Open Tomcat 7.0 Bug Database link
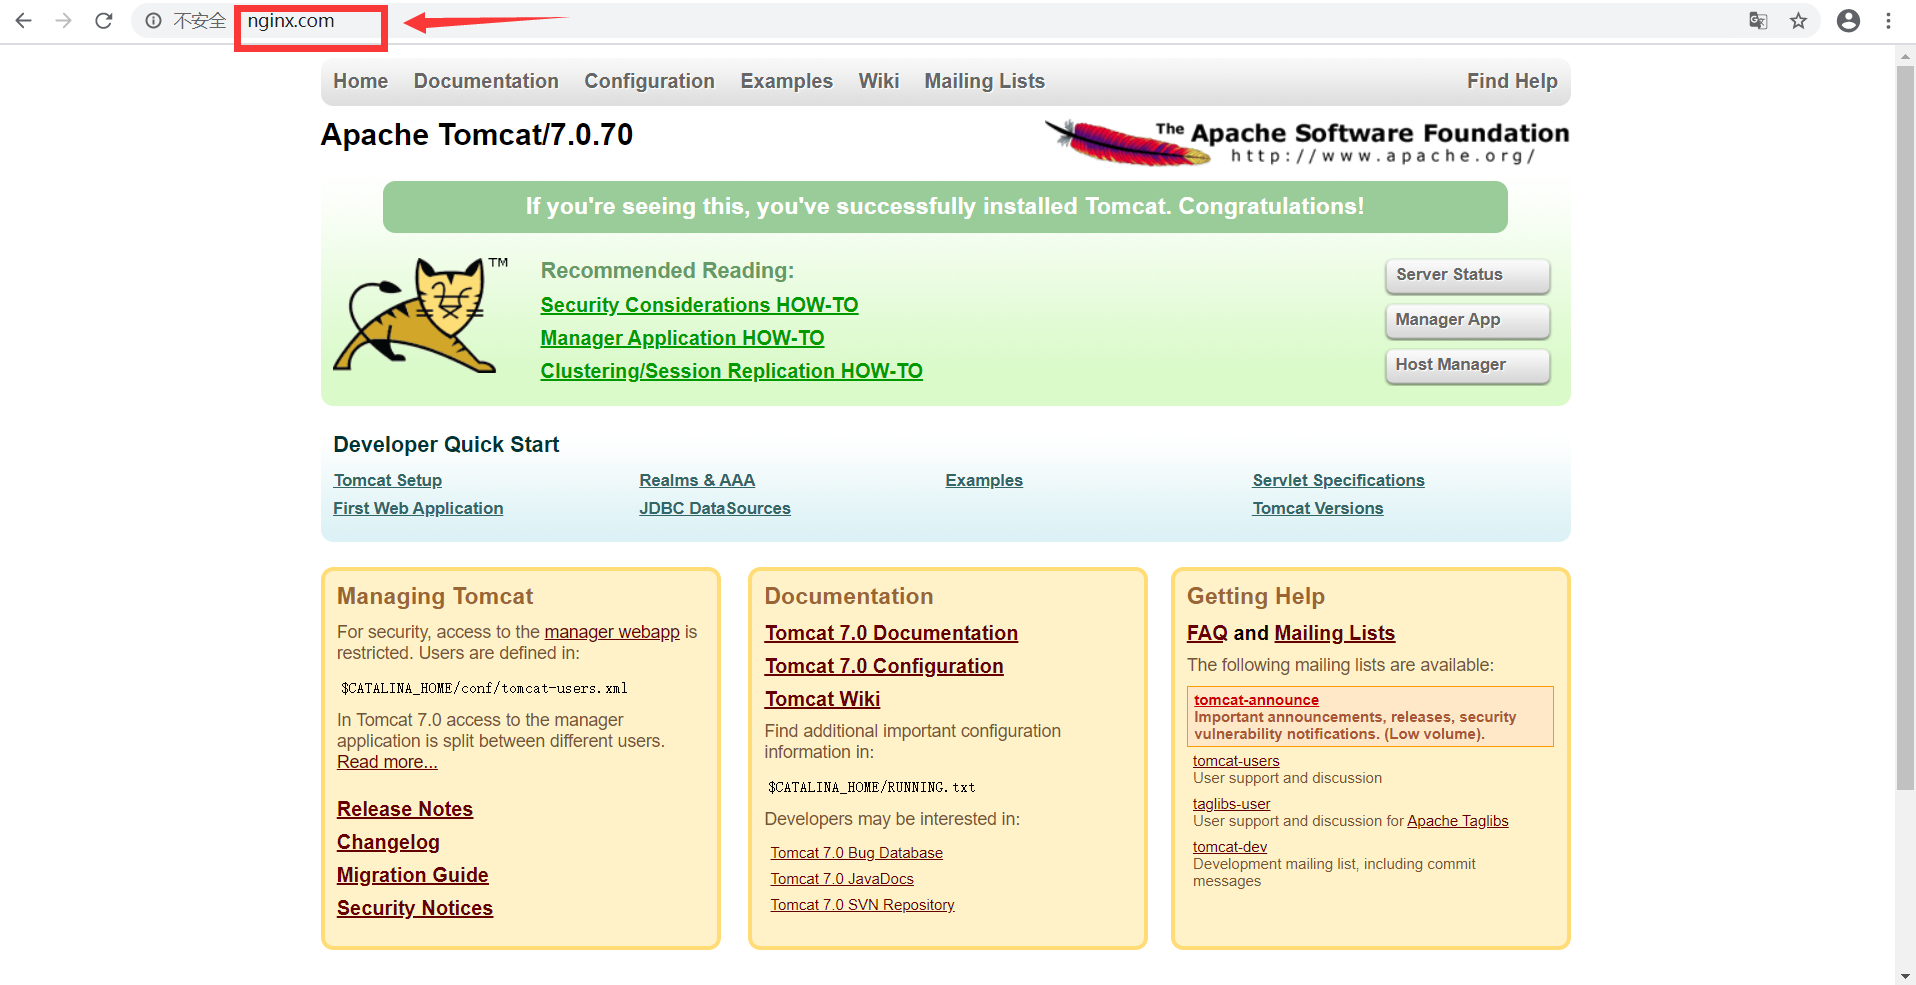This screenshot has width=1916, height=985. point(856,853)
